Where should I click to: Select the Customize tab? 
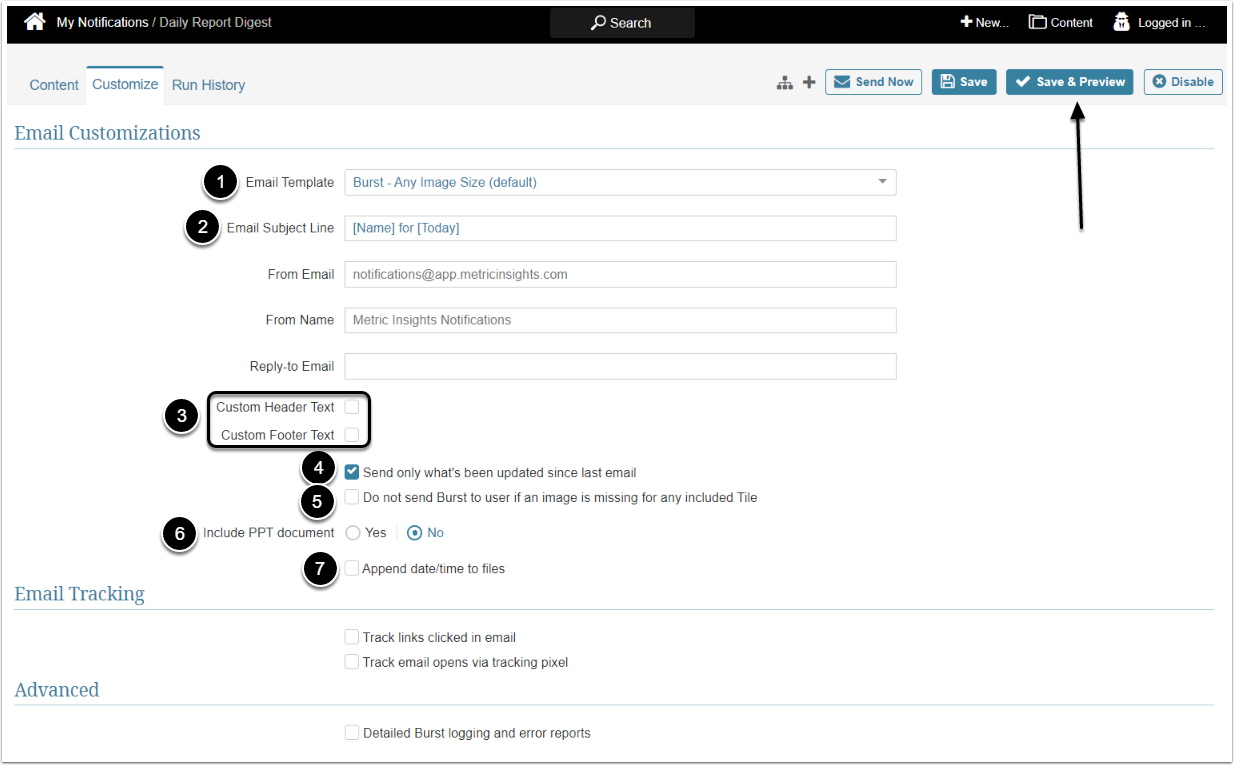click(x=125, y=84)
